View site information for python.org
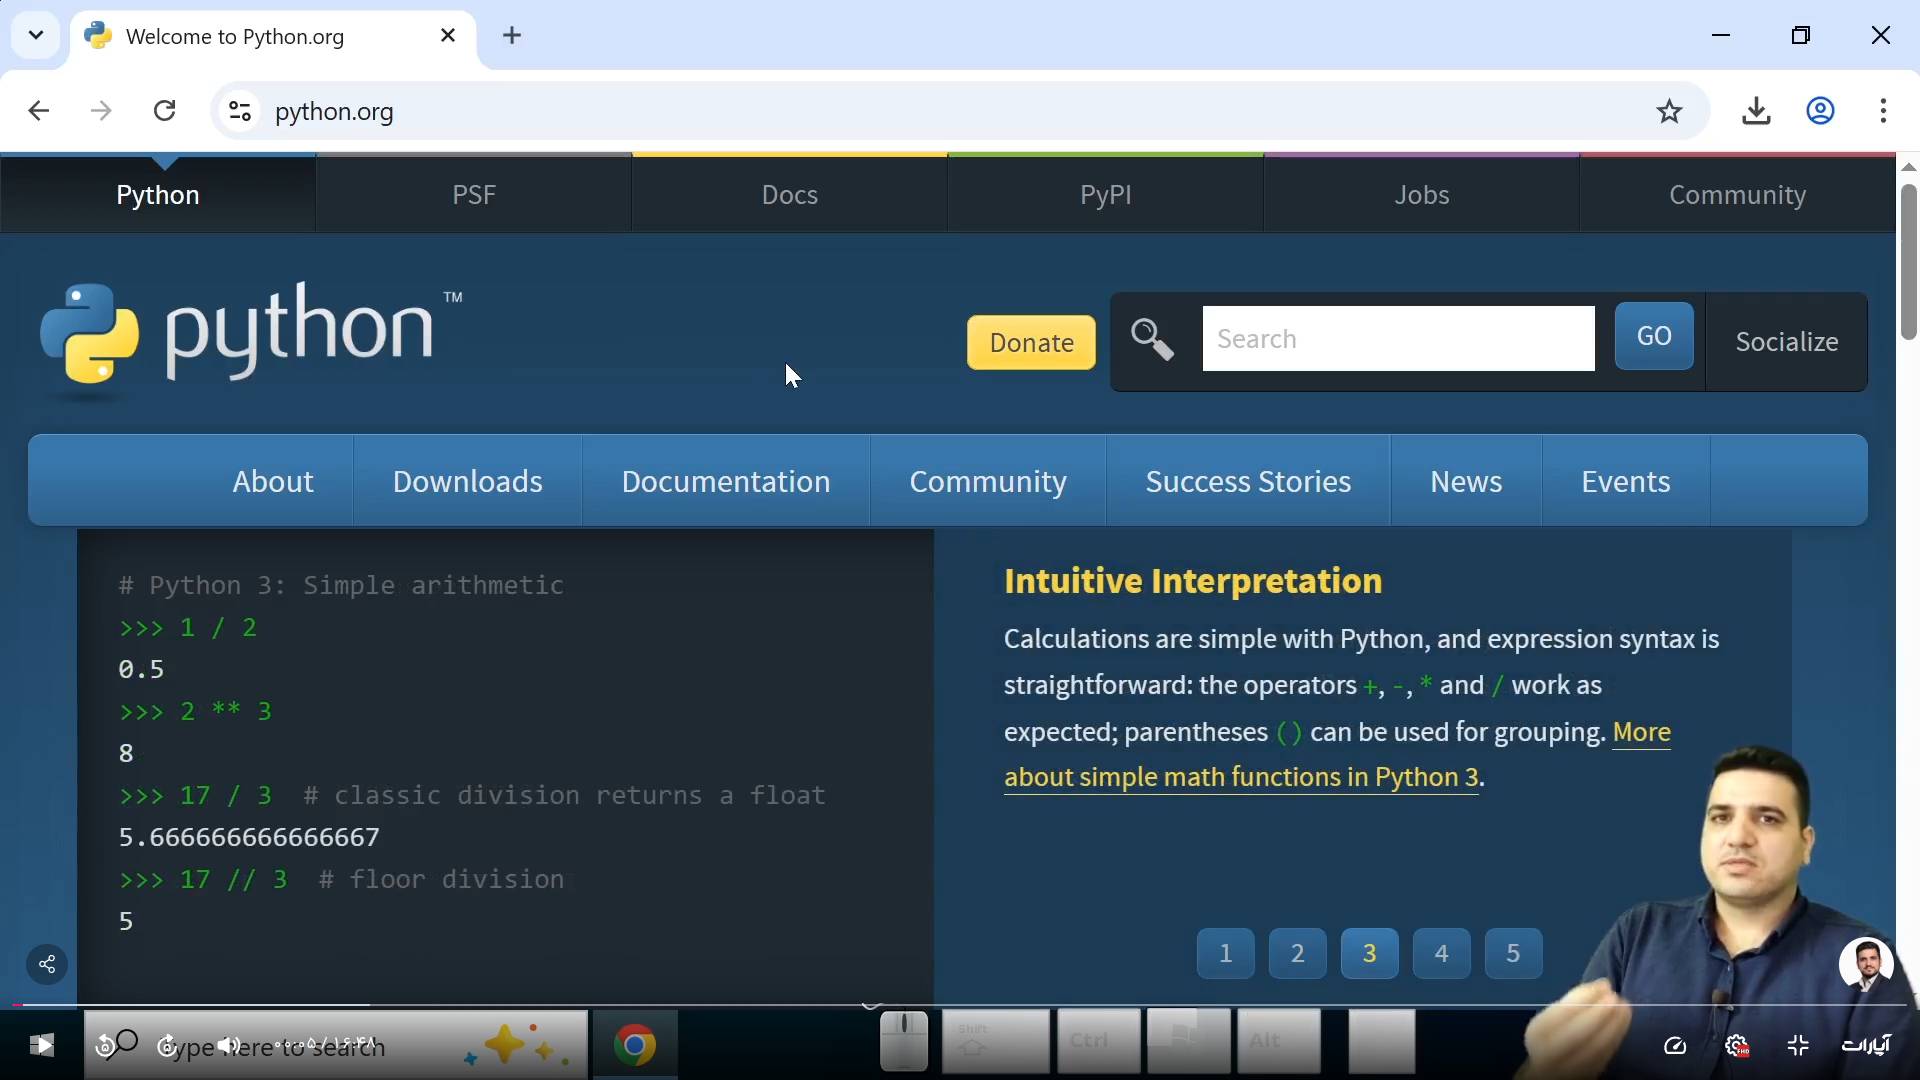This screenshot has width=1920, height=1080. (240, 111)
